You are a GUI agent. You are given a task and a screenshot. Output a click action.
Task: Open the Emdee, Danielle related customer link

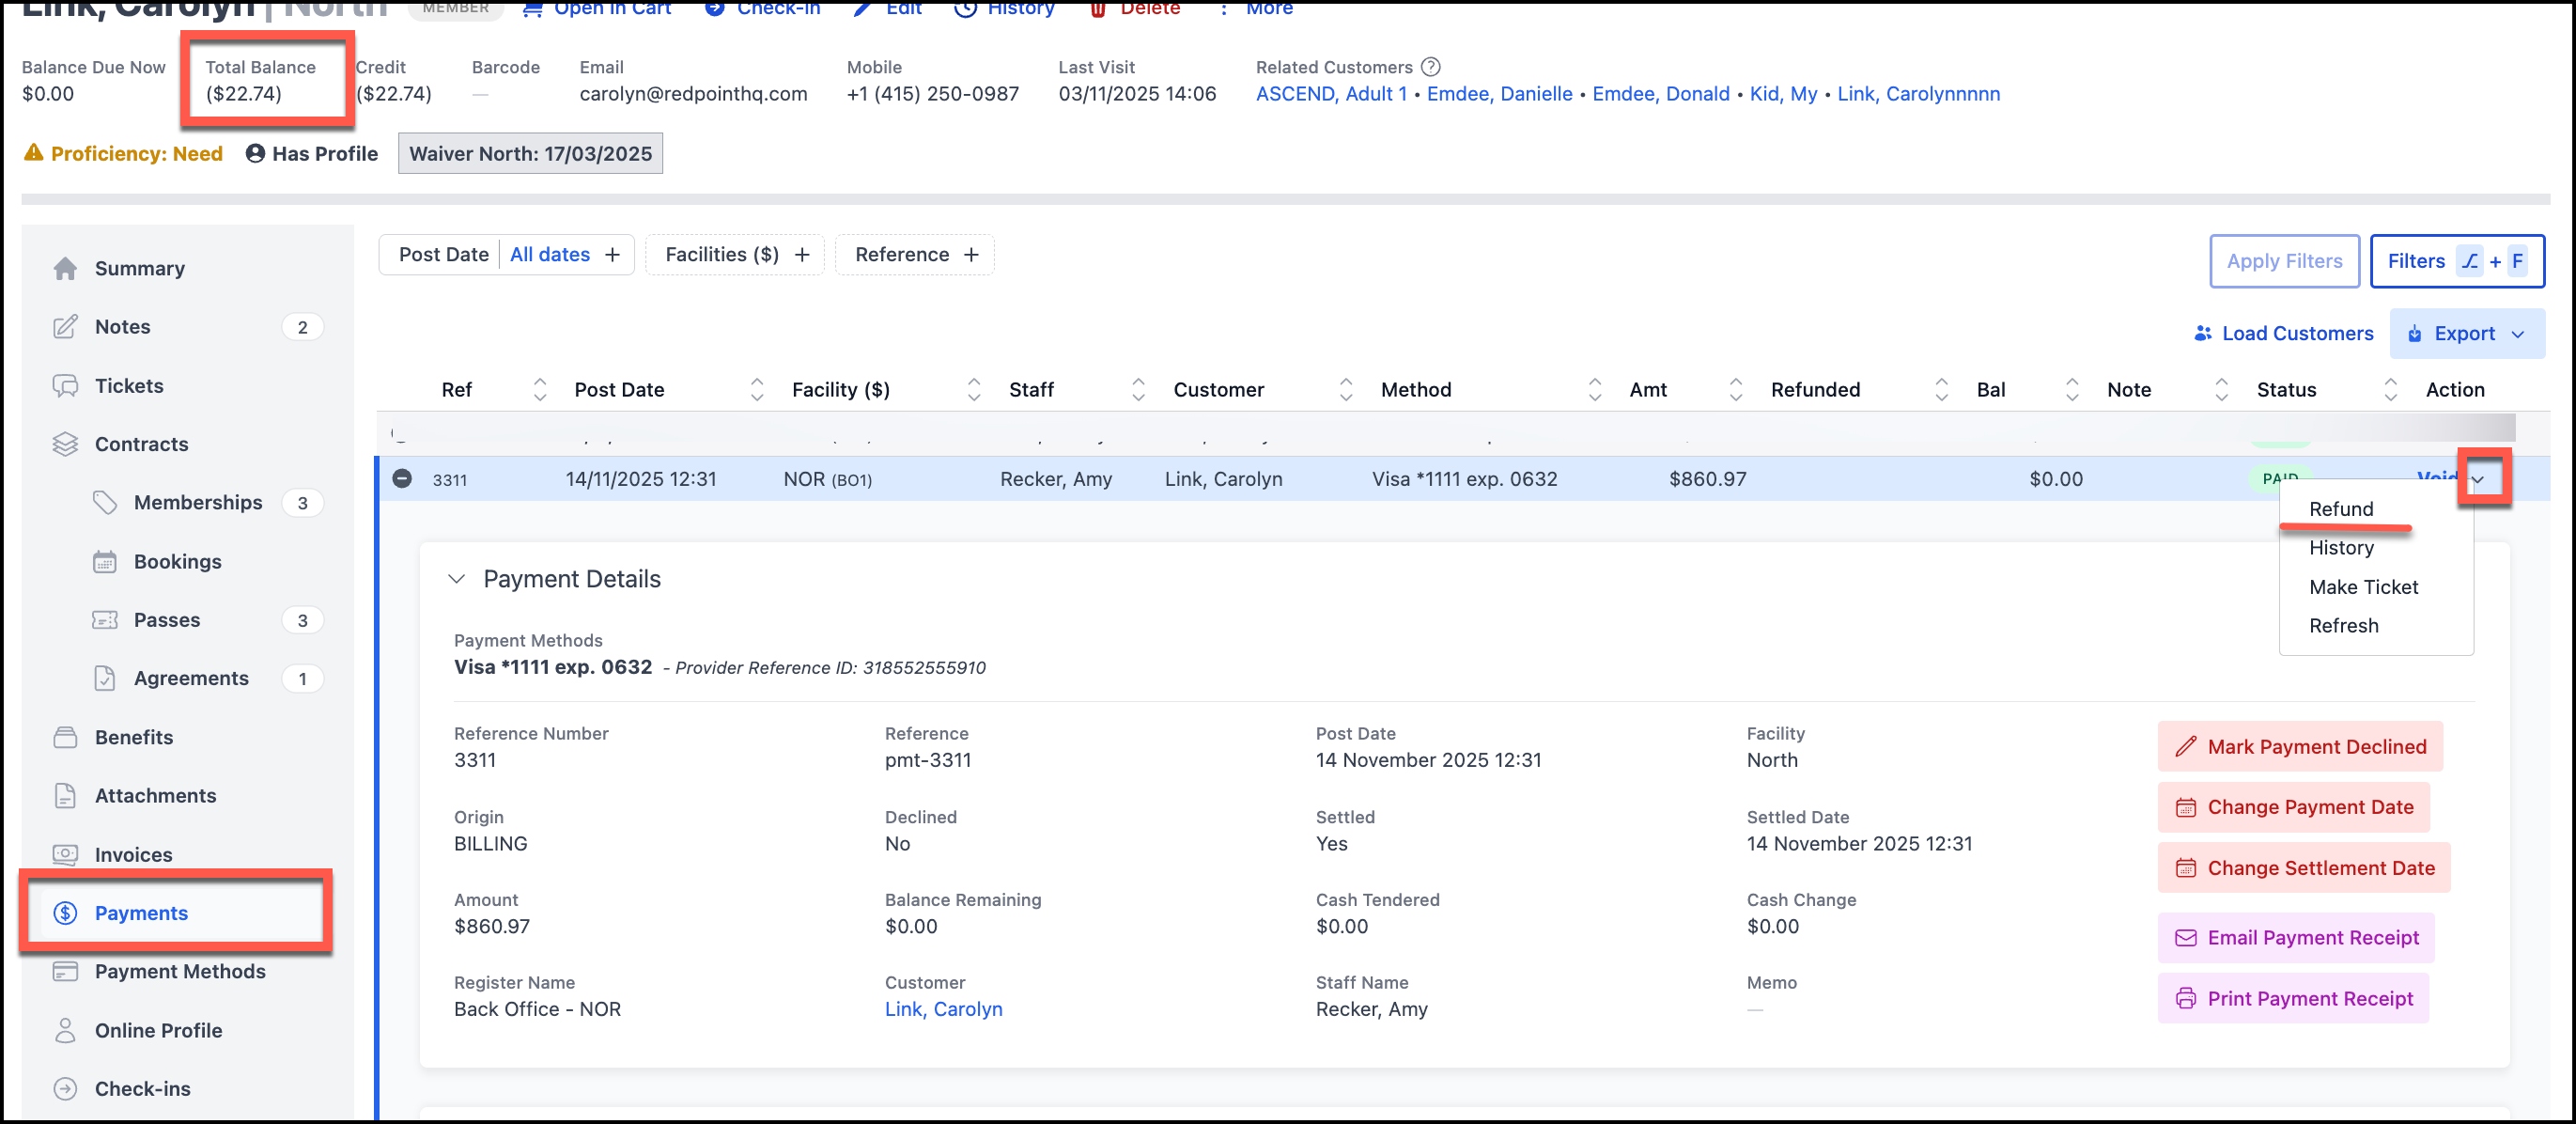tap(1498, 94)
